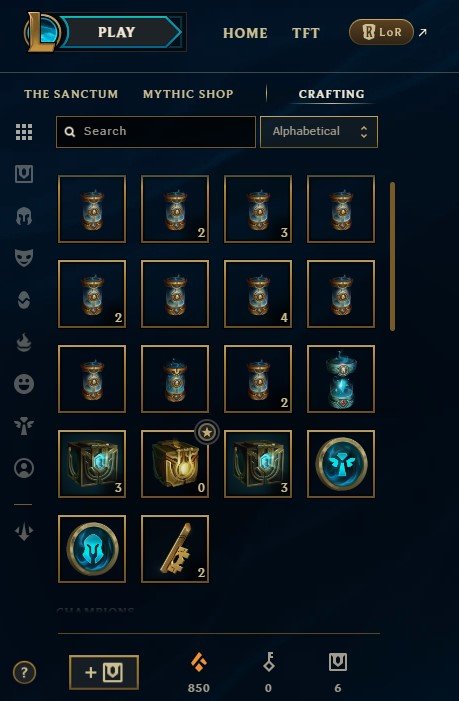The width and height of the screenshot is (459, 701).
Task: Select the golden key item with 2
Action: [x=175, y=549]
